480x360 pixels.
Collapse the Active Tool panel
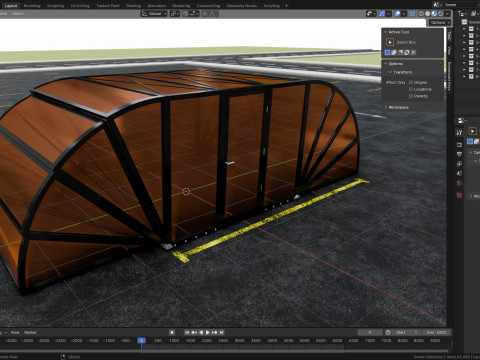[x=386, y=32]
